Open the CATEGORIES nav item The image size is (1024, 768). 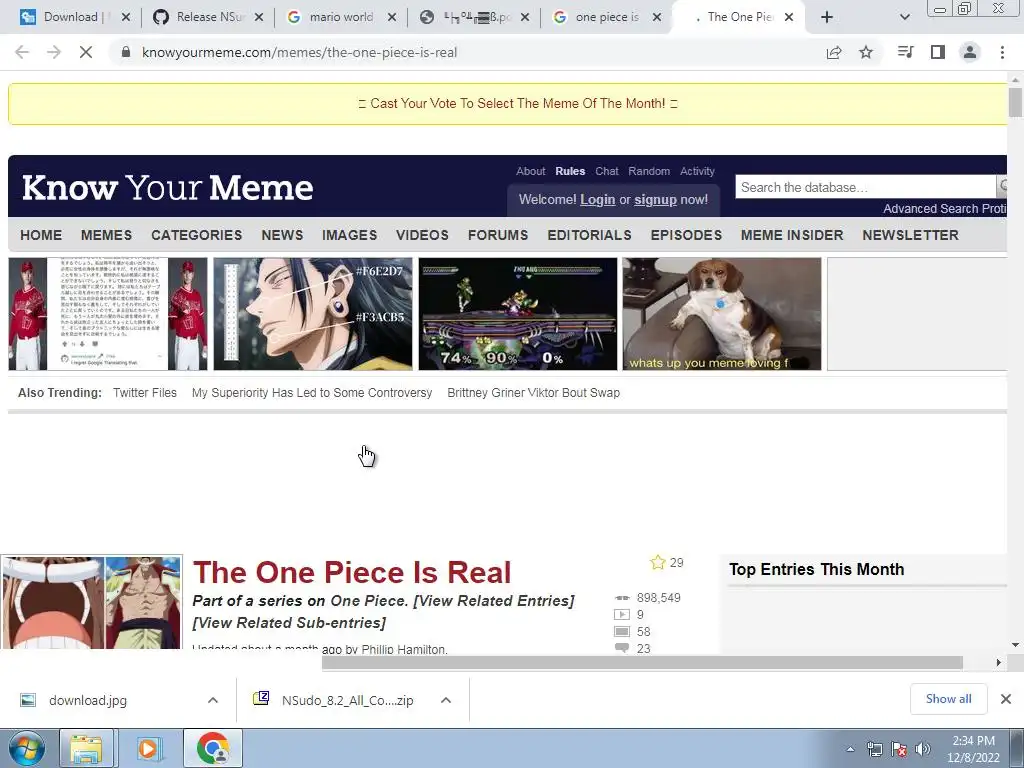(x=197, y=235)
